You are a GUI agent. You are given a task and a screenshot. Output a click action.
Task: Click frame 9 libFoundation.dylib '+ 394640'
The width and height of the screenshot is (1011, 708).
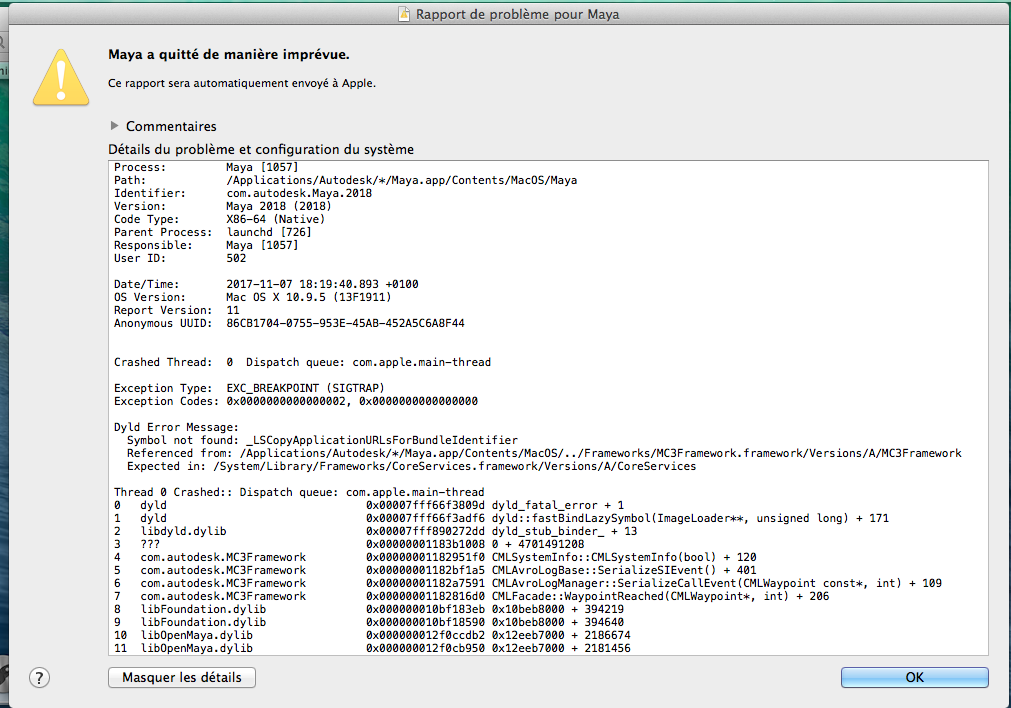pyautogui.click(x=369, y=622)
